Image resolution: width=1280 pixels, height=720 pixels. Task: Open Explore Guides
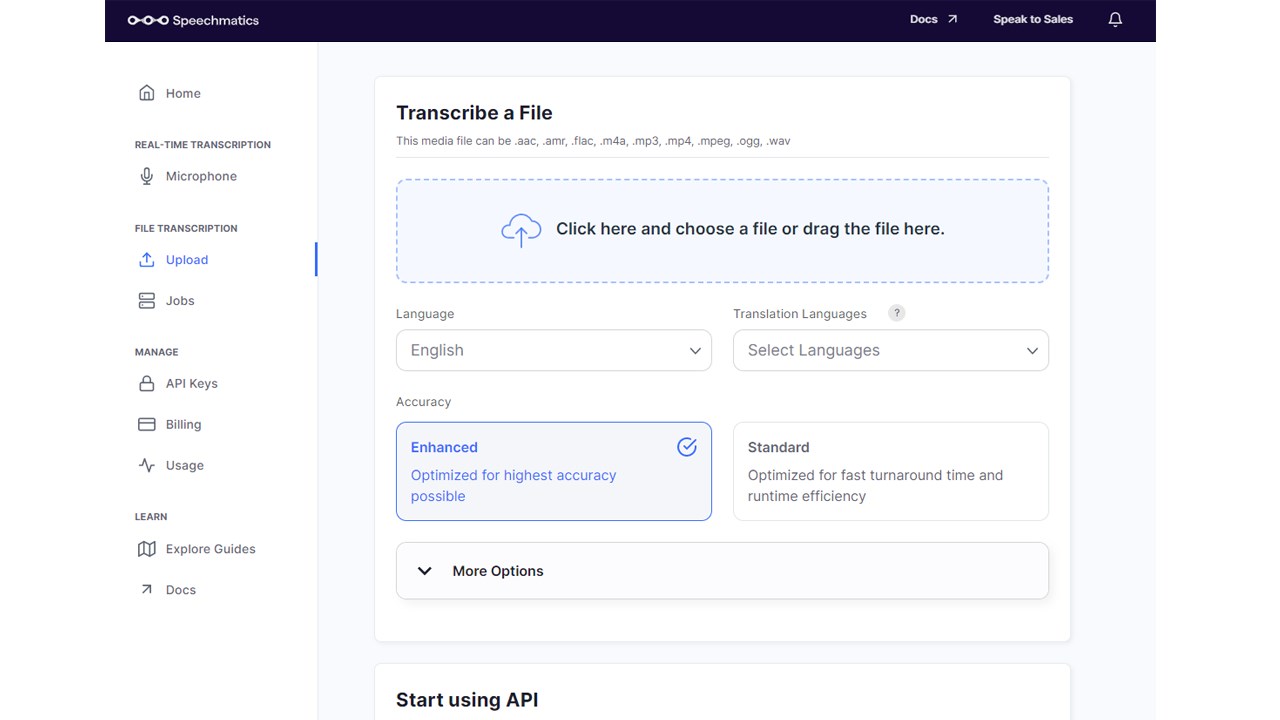click(210, 549)
